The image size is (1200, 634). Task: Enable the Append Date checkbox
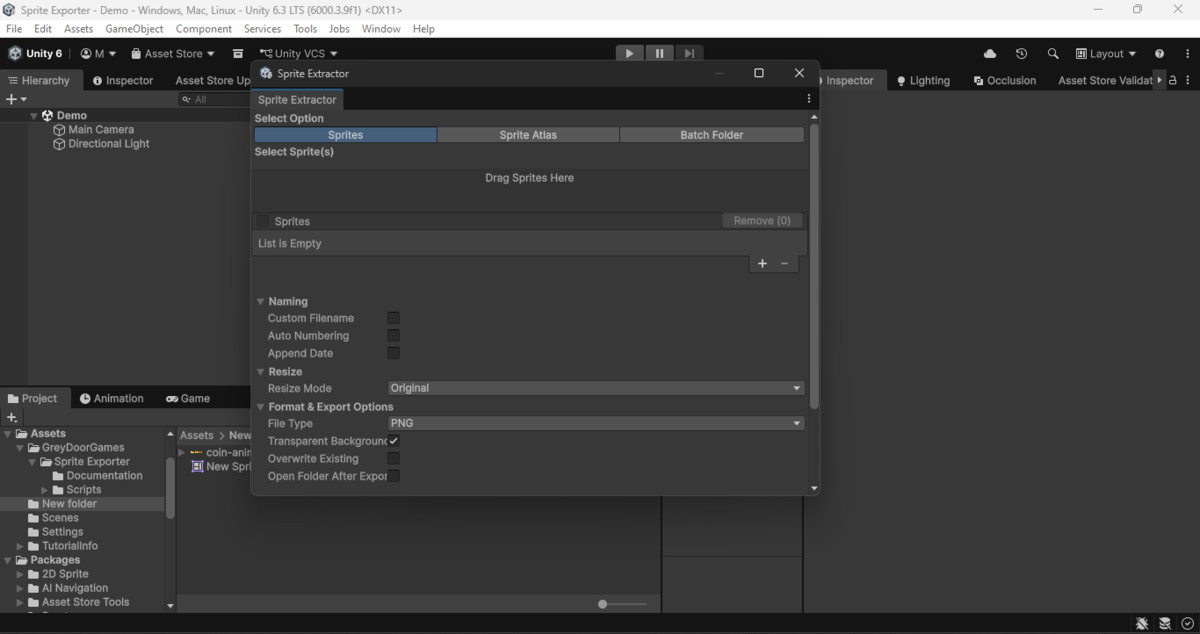pyautogui.click(x=393, y=353)
